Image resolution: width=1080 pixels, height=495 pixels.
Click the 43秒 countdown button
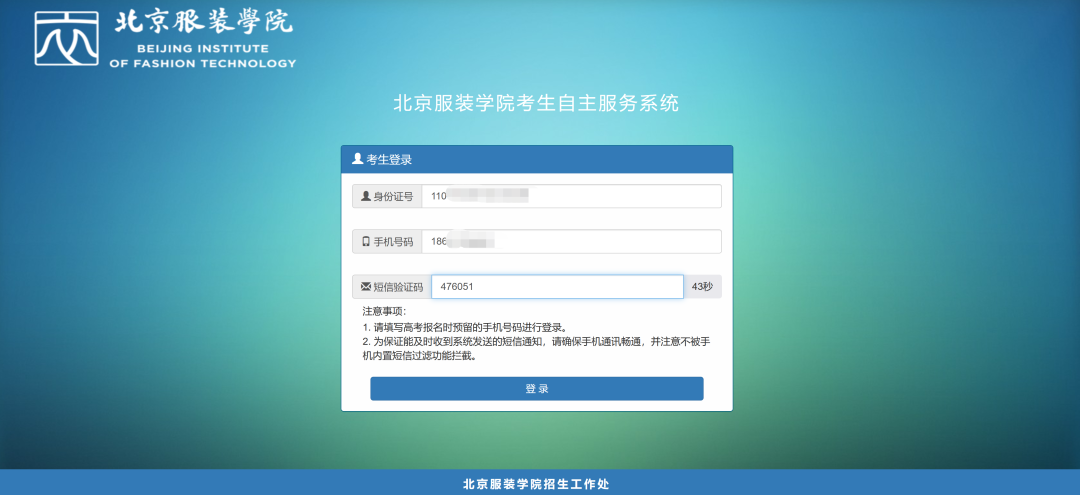point(703,287)
